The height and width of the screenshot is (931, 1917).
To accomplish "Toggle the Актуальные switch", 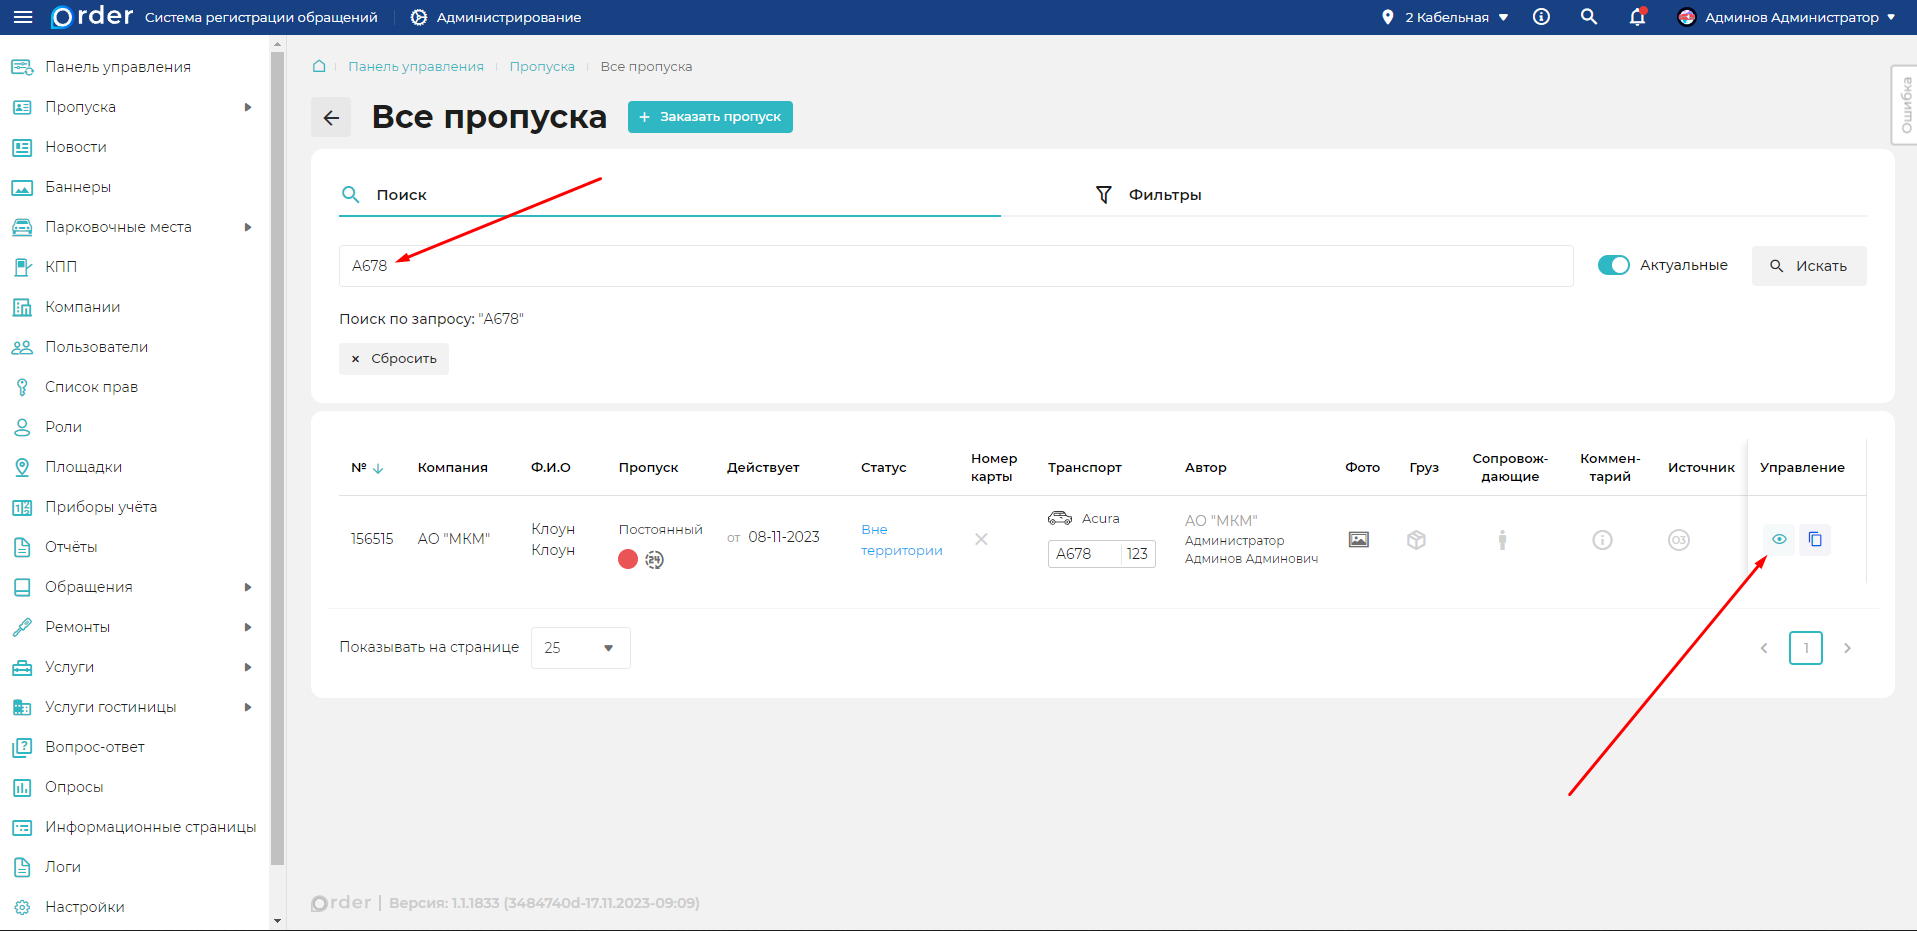I will click(x=1613, y=265).
